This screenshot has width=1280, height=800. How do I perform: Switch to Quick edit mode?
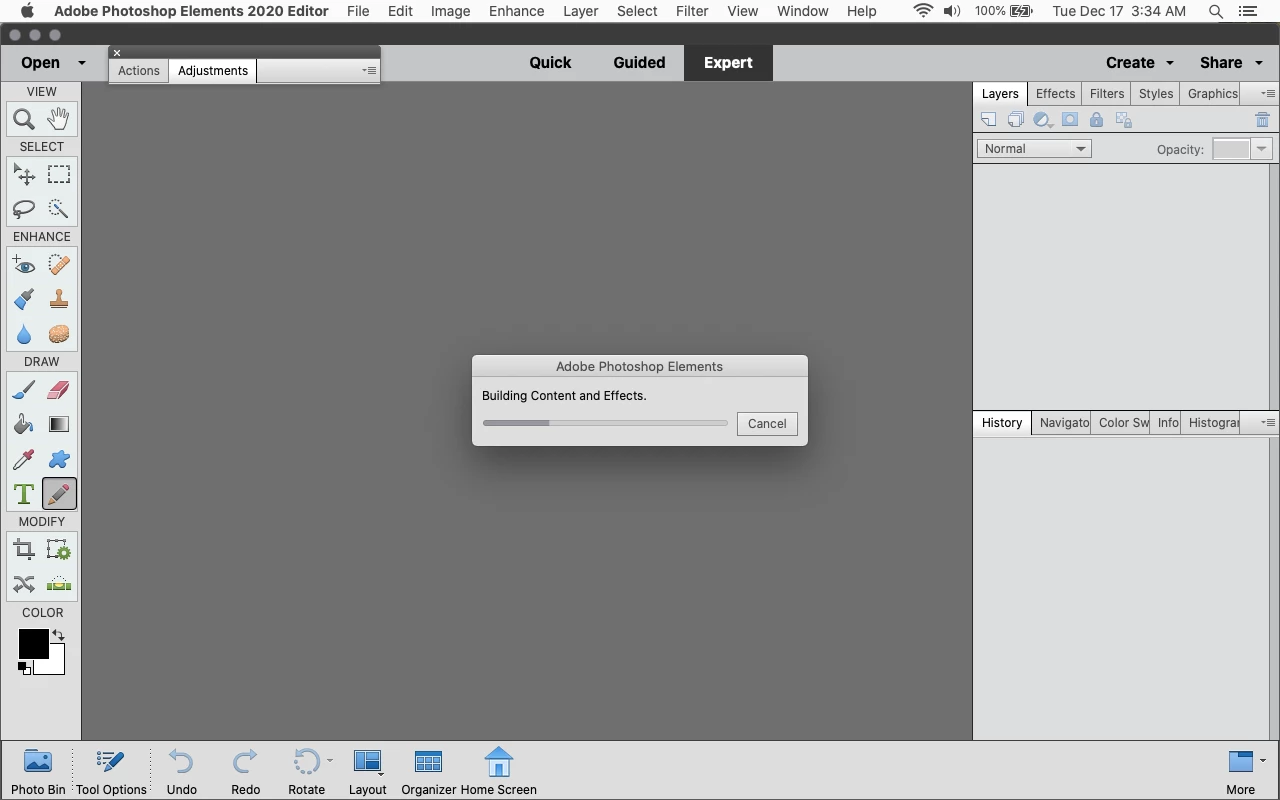[550, 62]
